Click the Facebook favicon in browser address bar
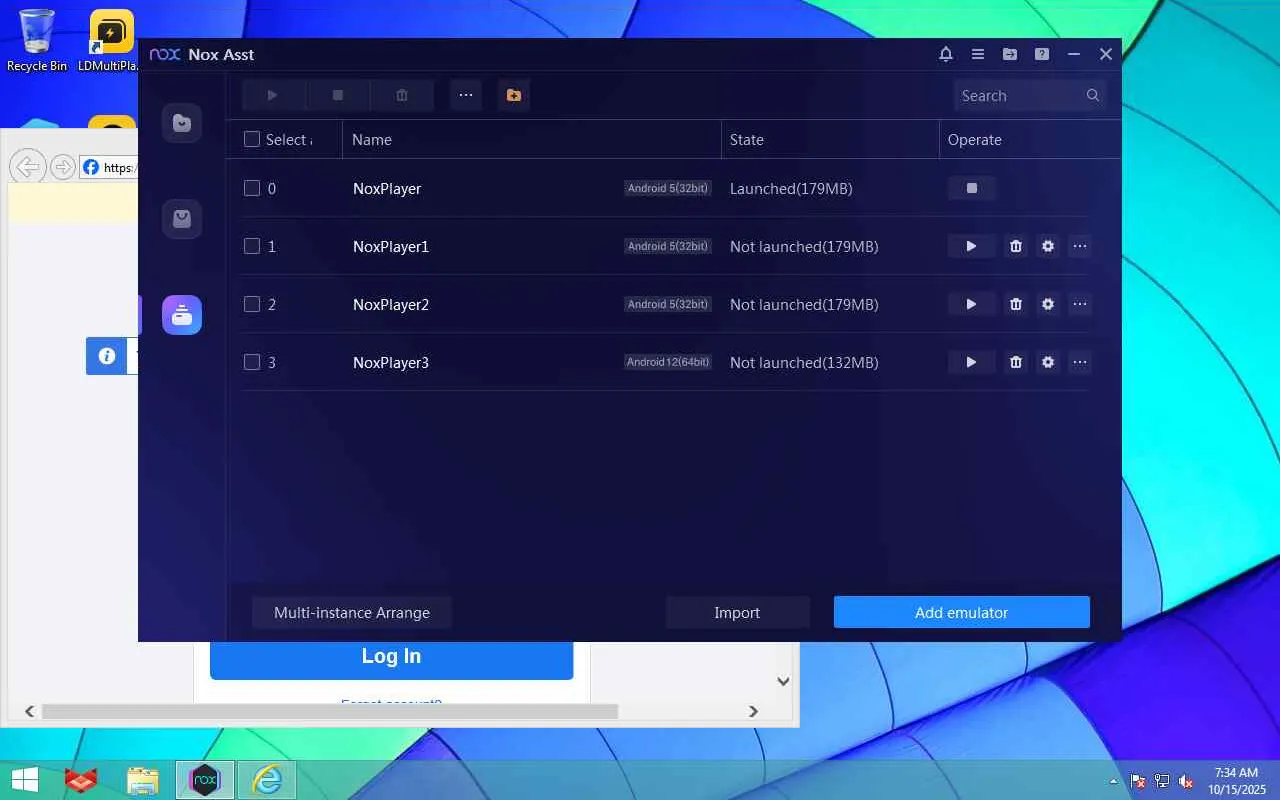Screen dimensions: 1280x800 point(91,167)
